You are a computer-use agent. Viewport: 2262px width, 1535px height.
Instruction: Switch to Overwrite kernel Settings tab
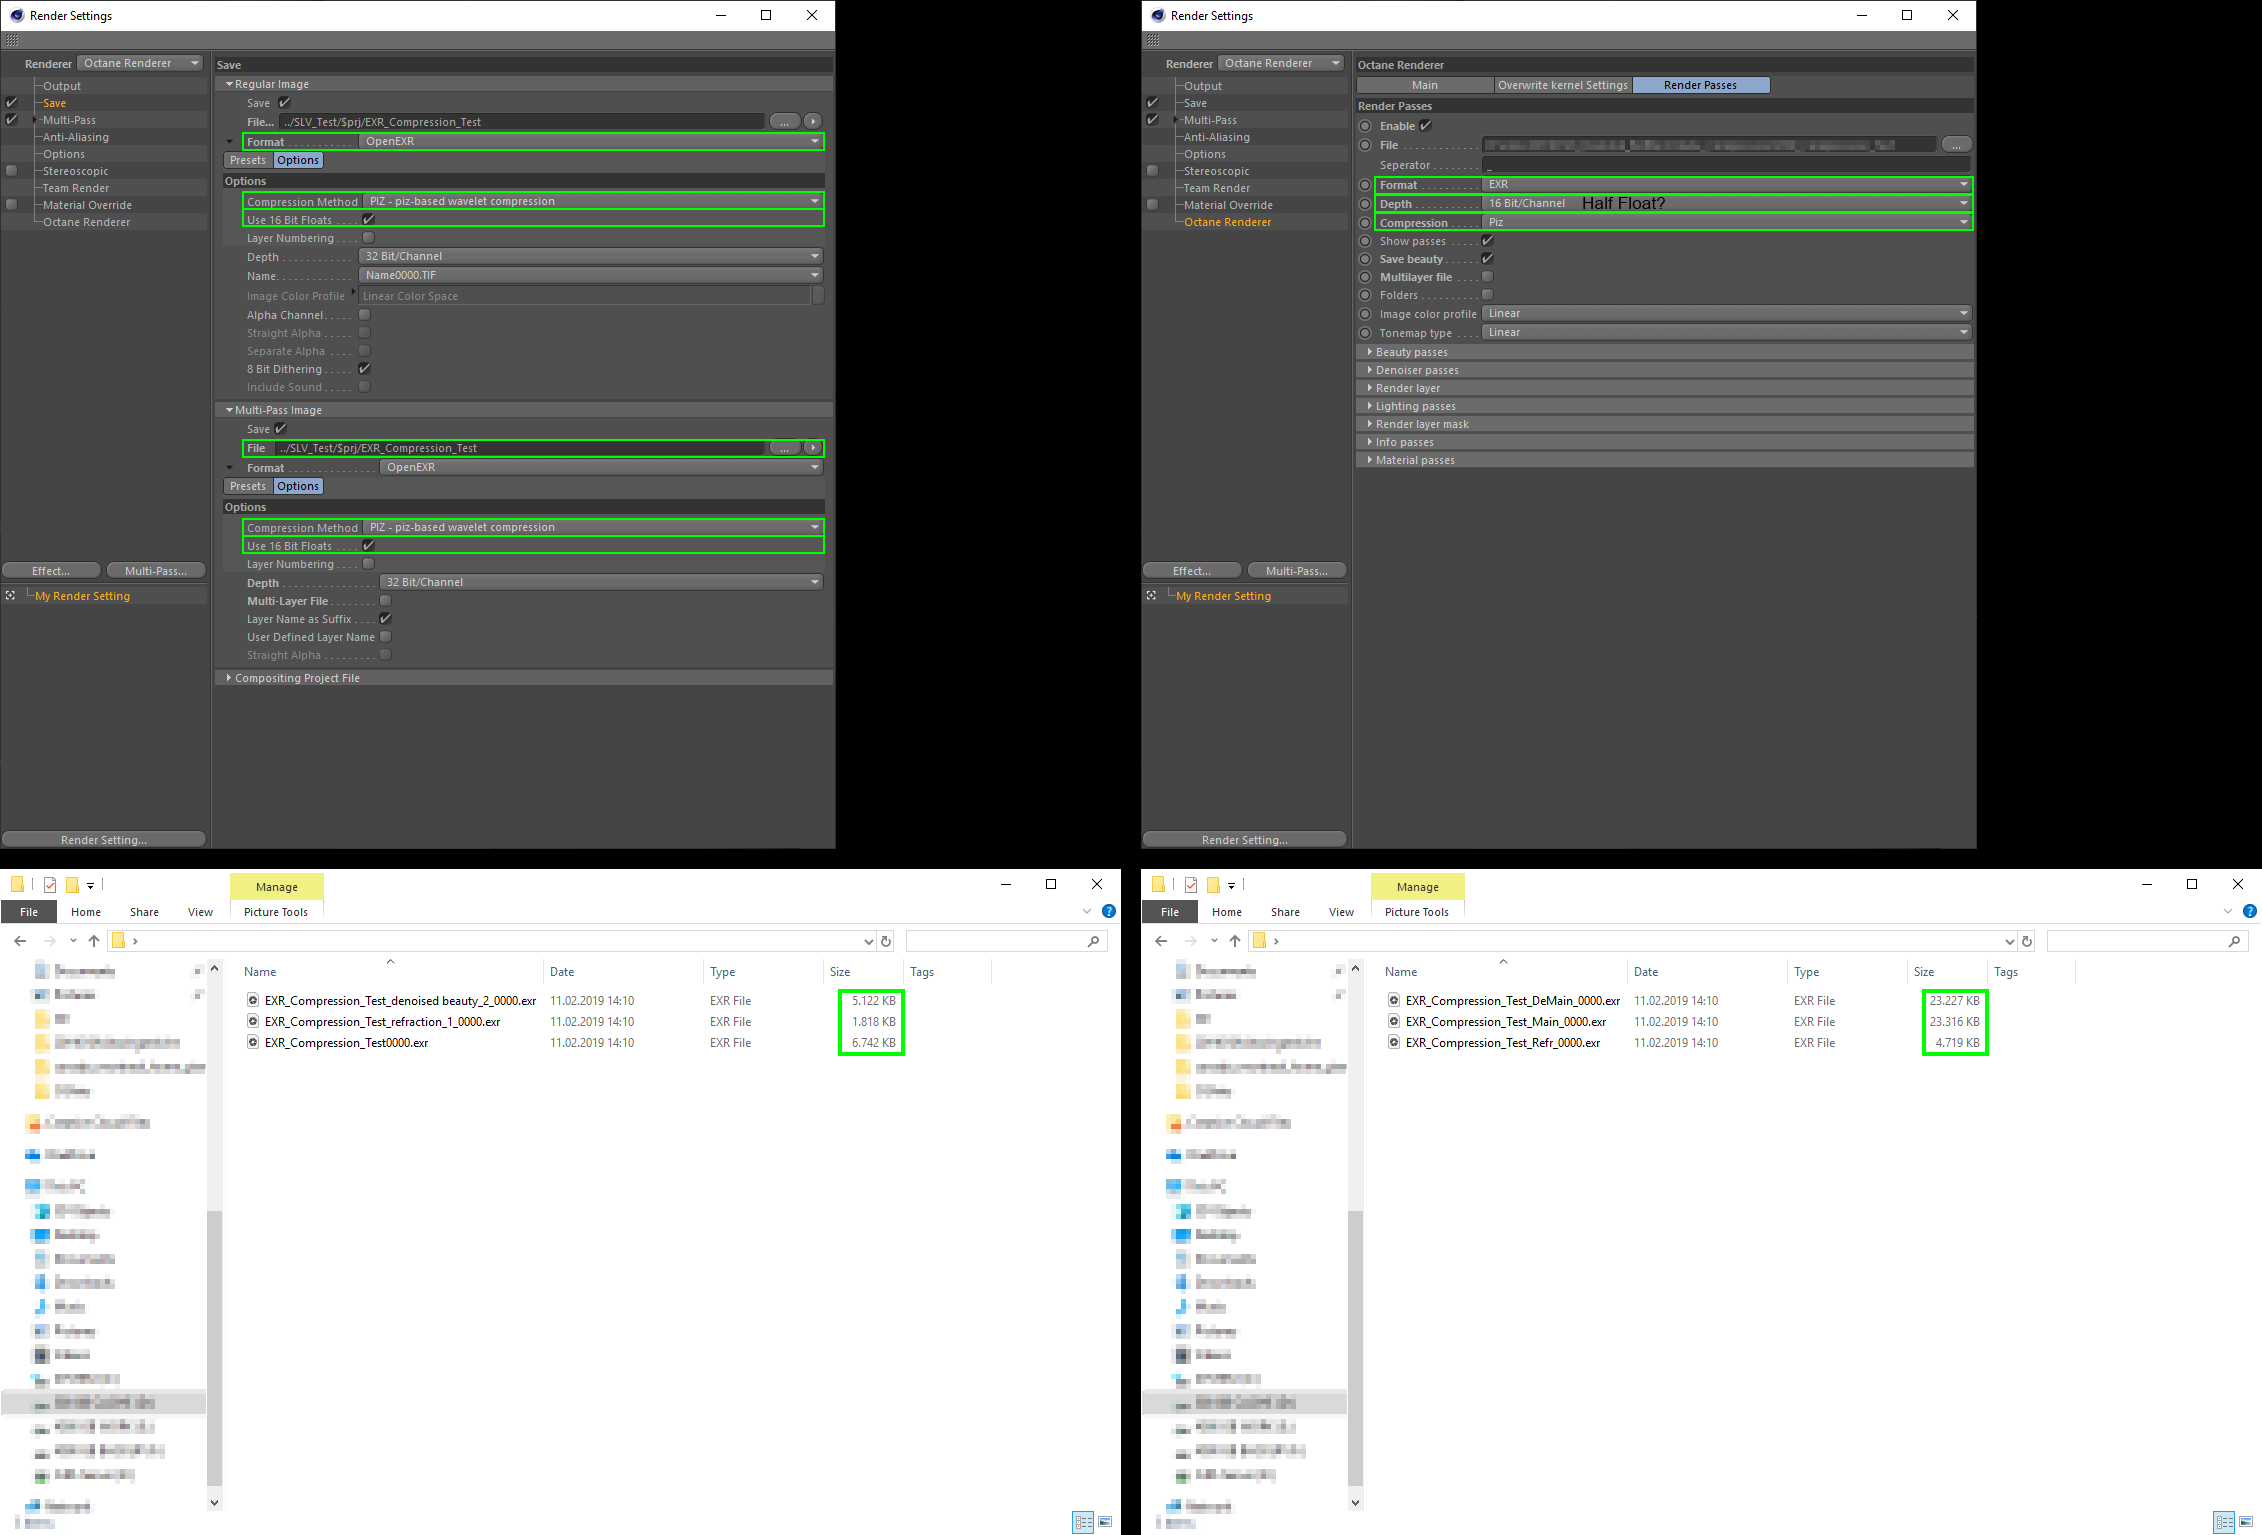pyautogui.click(x=1562, y=85)
